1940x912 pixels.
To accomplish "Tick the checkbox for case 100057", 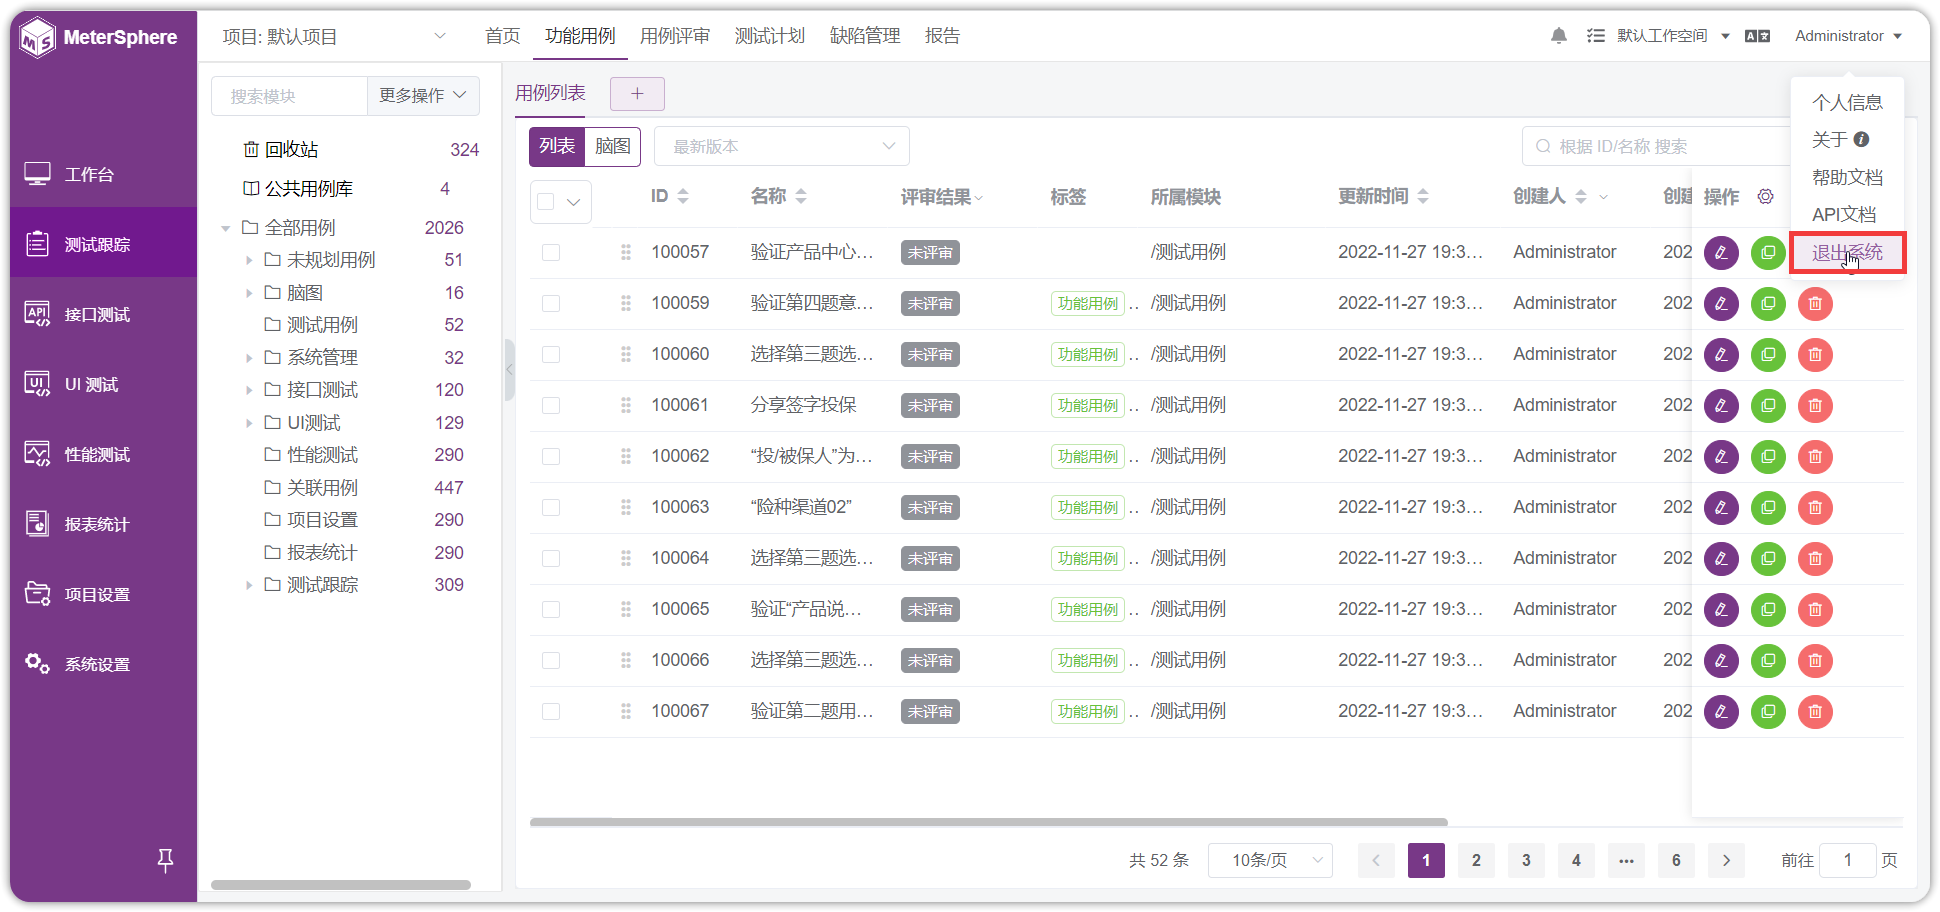I will 551,252.
